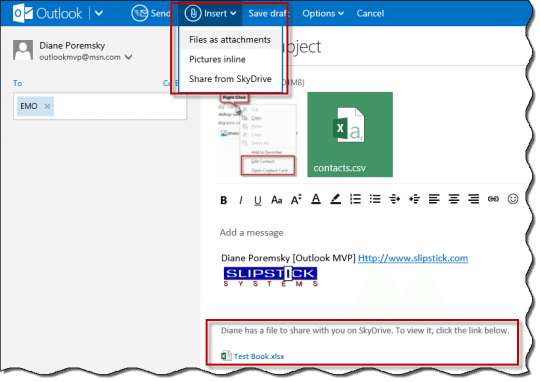Choose Files as attachments
The width and height of the screenshot is (540, 382).
(x=230, y=40)
